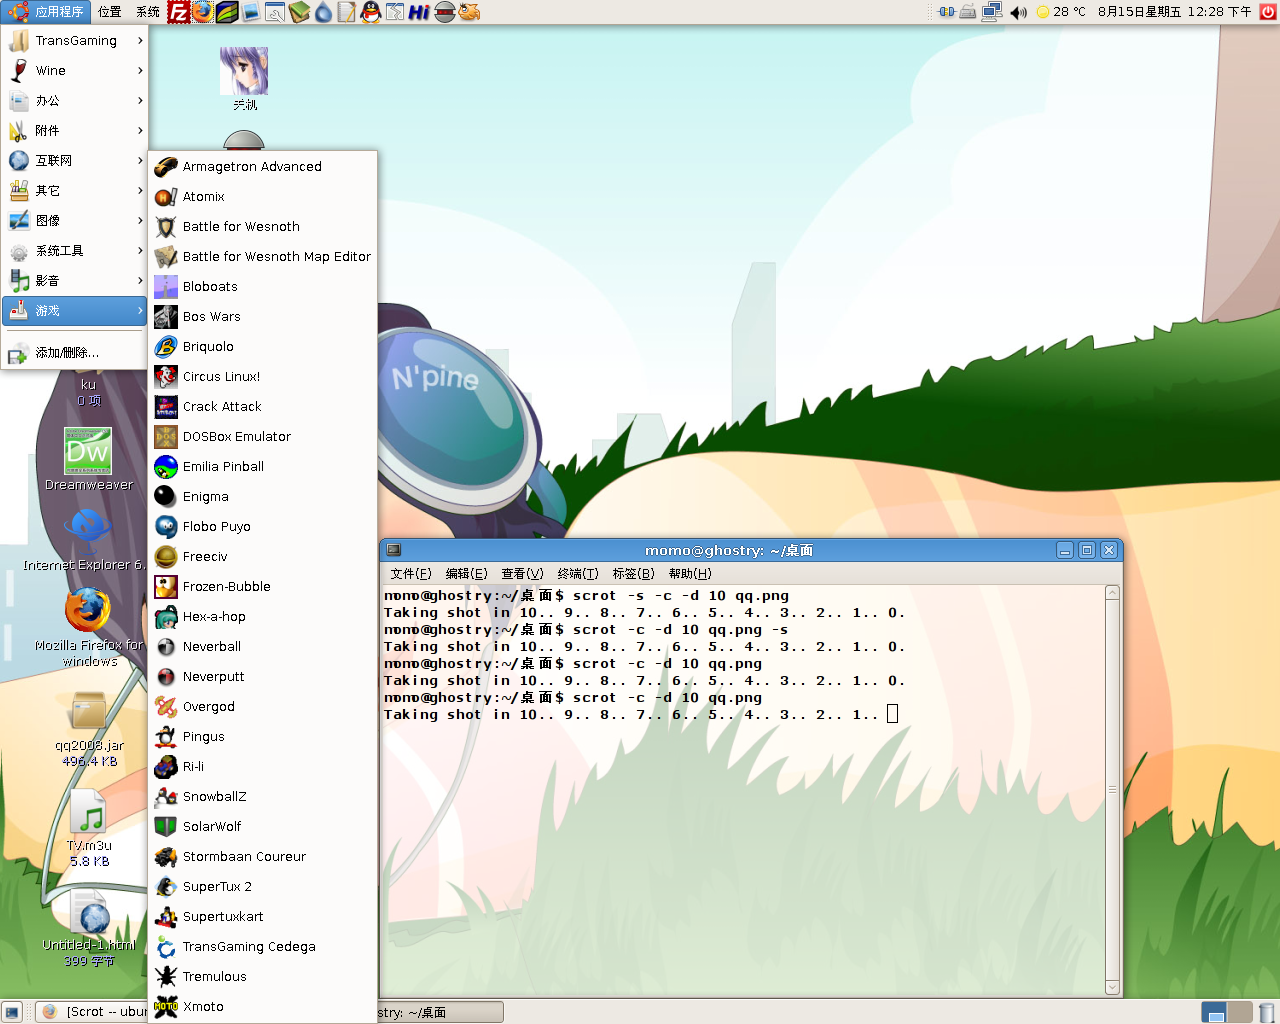The width and height of the screenshot is (1280, 1024).
Task: Open the 文件(F) menu in terminal
Action: [411, 574]
